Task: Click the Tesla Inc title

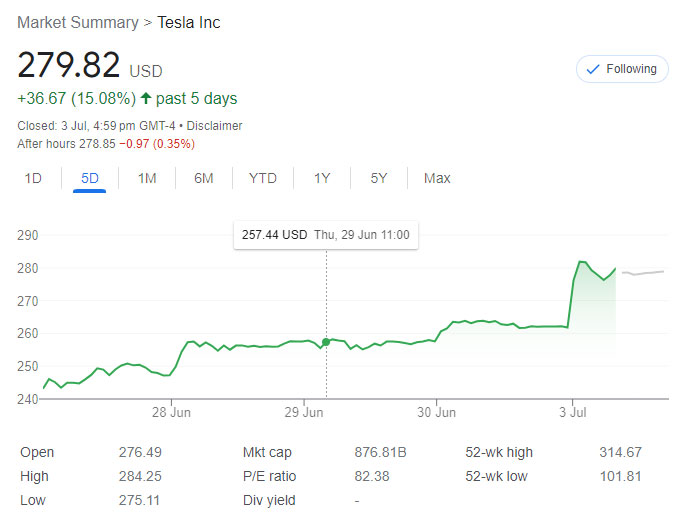Action: tap(189, 22)
